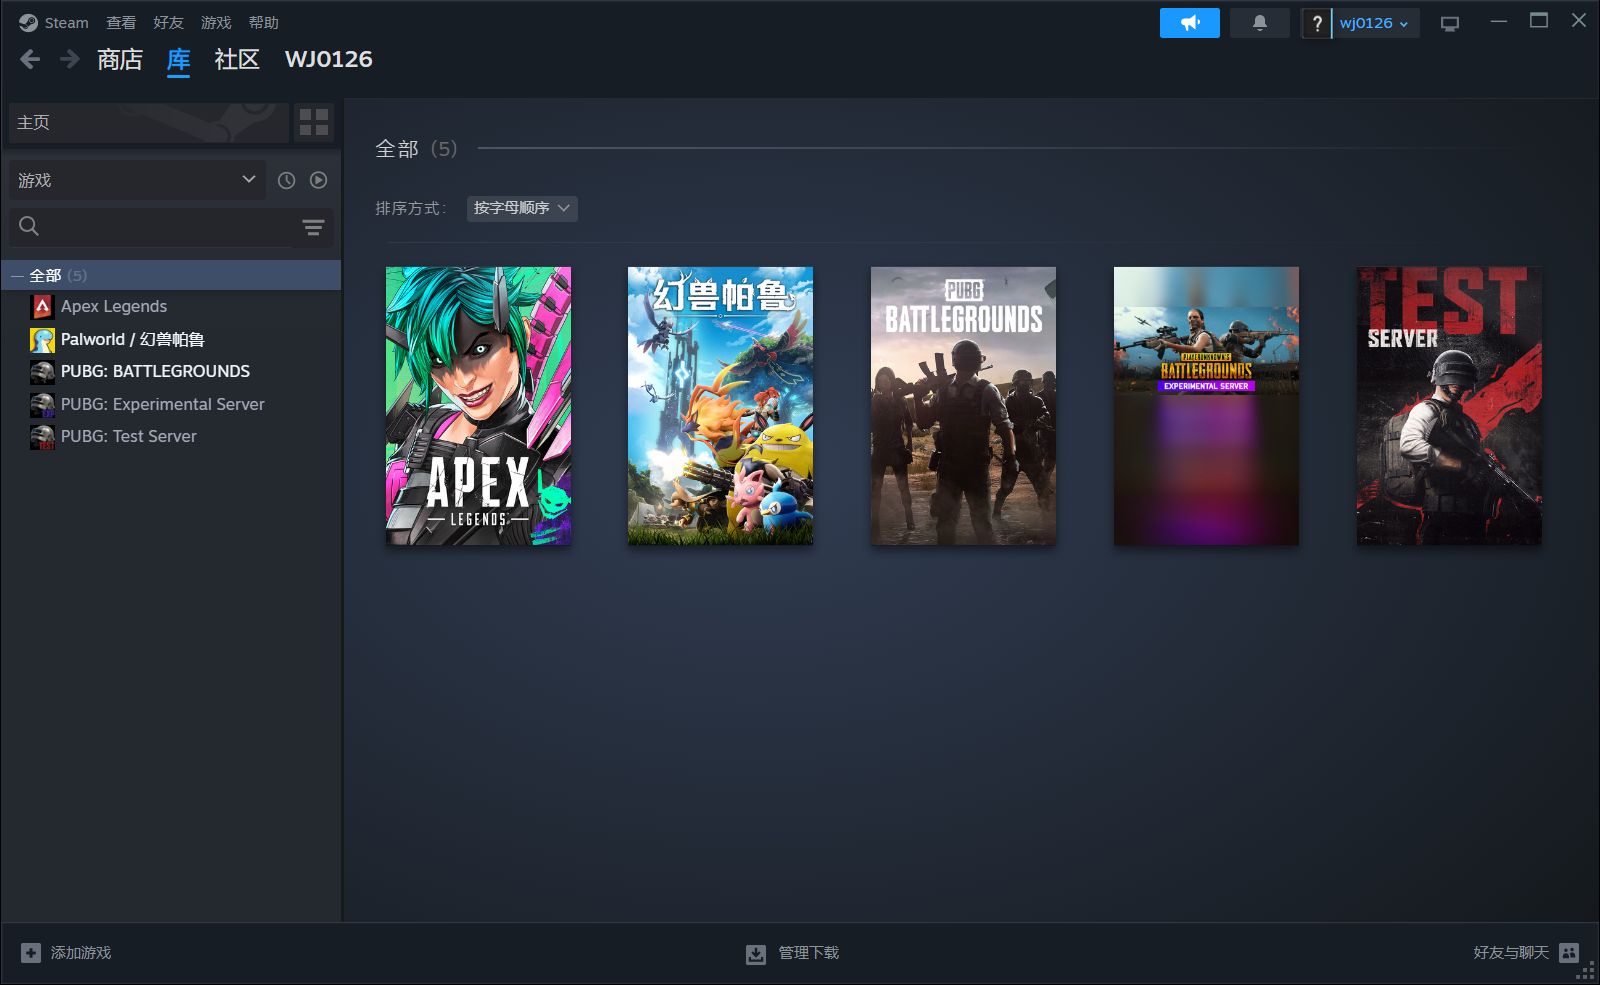This screenshot has height=985, width=1600.
Task: Click the Palworld sidebar icon
Action: tap(42, 340)
